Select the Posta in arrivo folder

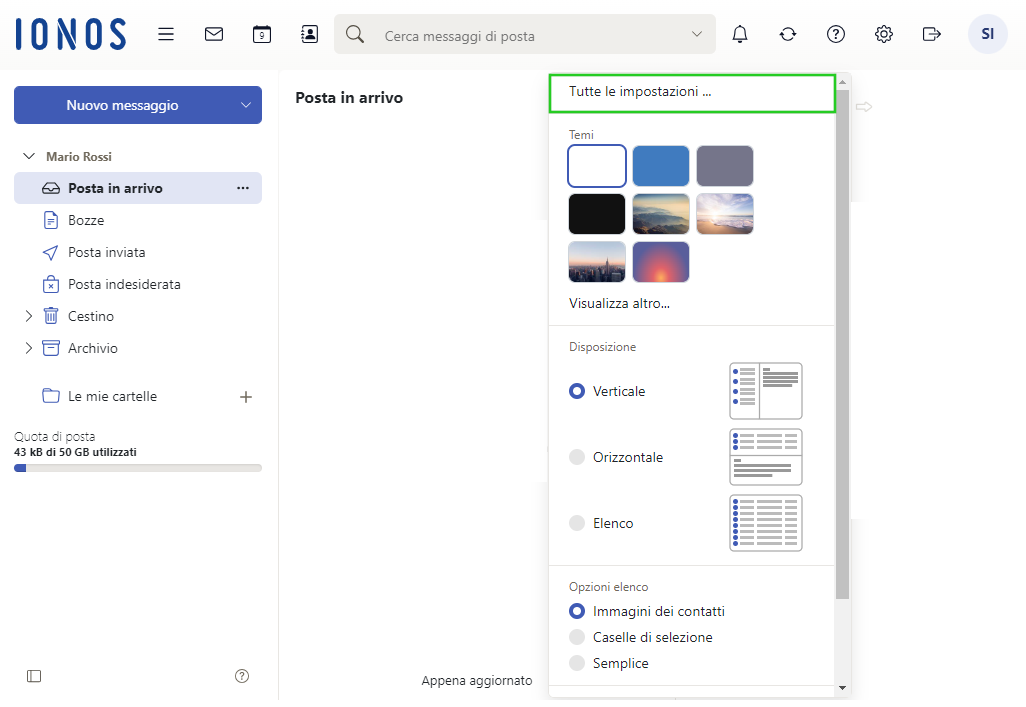point(138,188)
